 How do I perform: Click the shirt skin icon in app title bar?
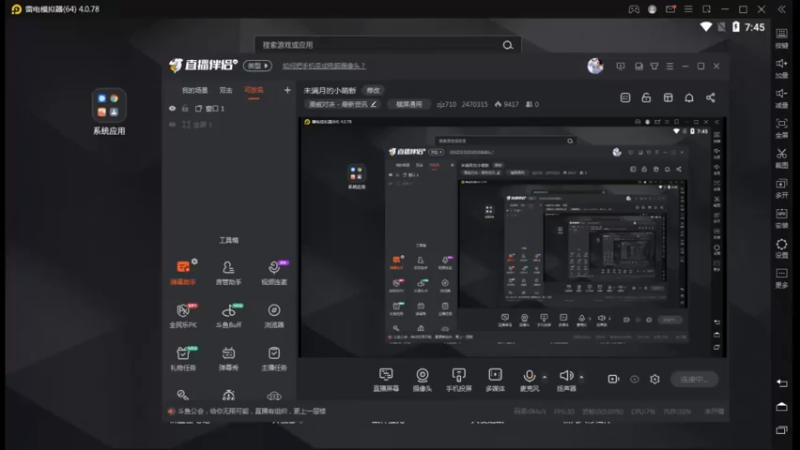[654, 66]
